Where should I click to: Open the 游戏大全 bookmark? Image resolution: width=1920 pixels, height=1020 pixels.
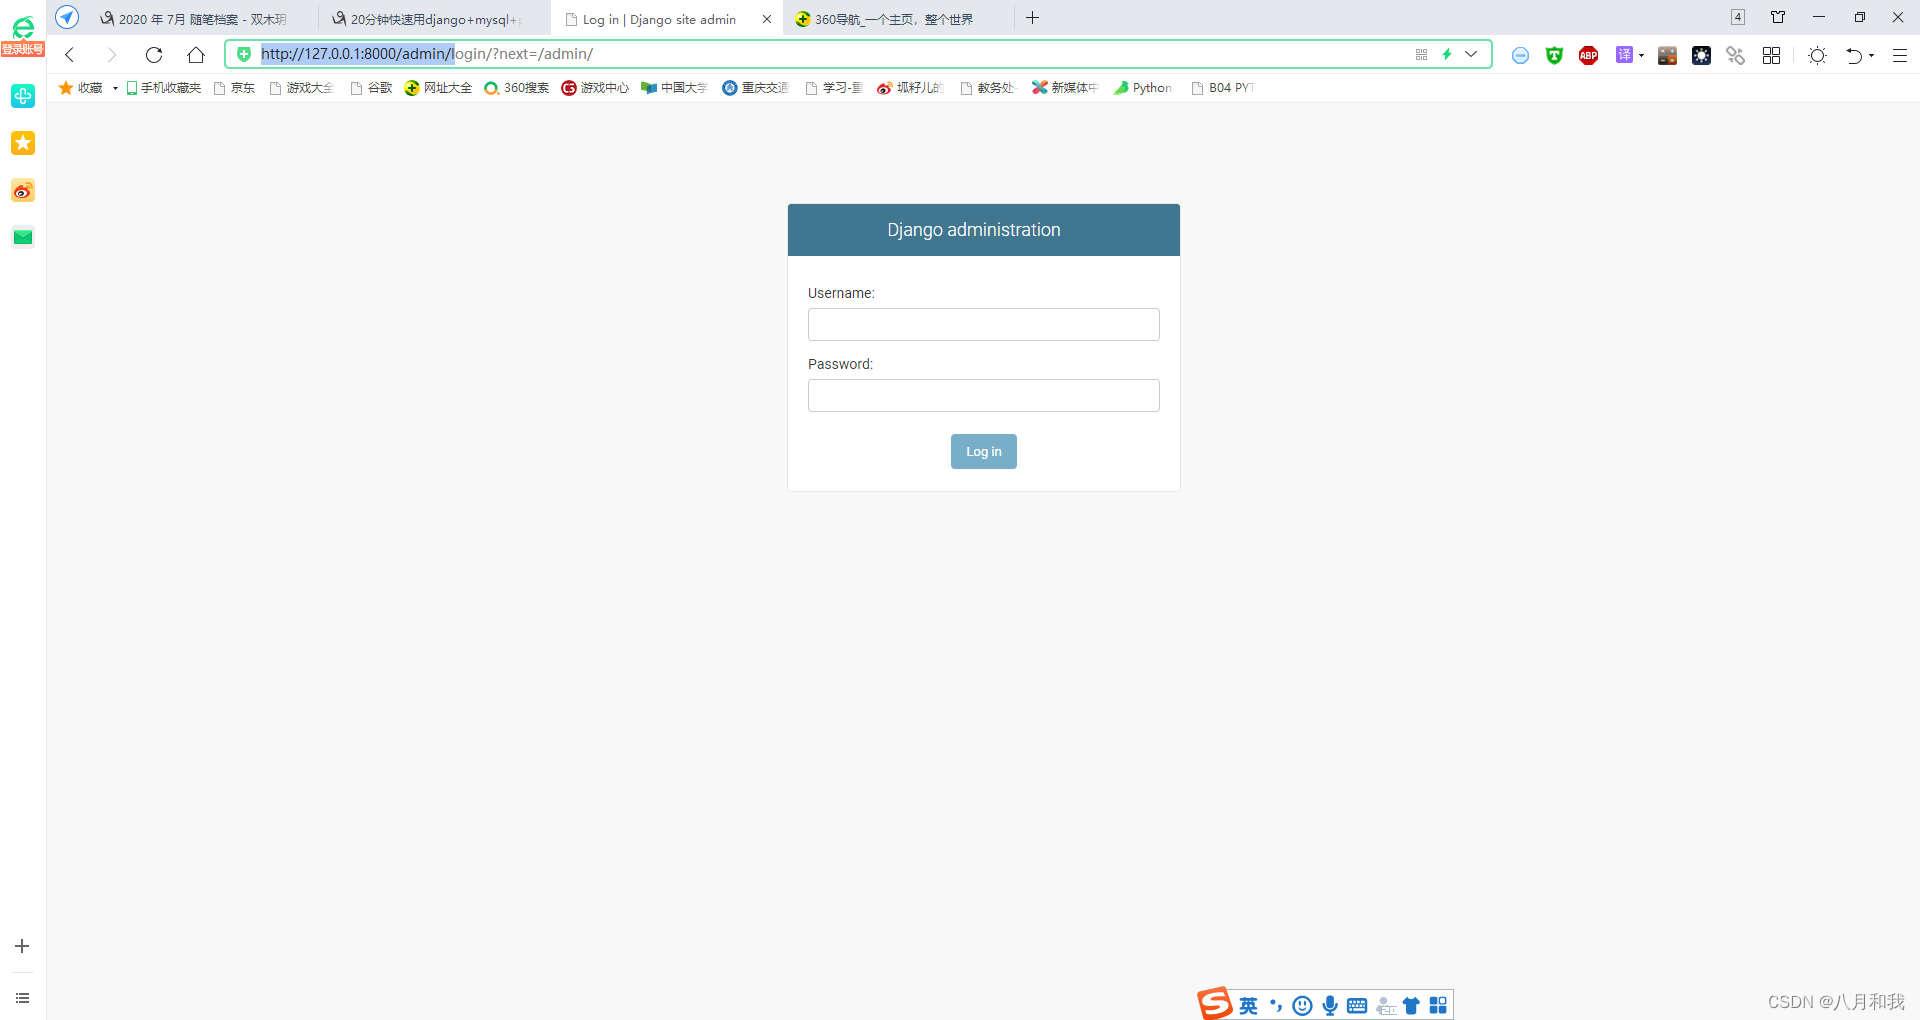302,88
